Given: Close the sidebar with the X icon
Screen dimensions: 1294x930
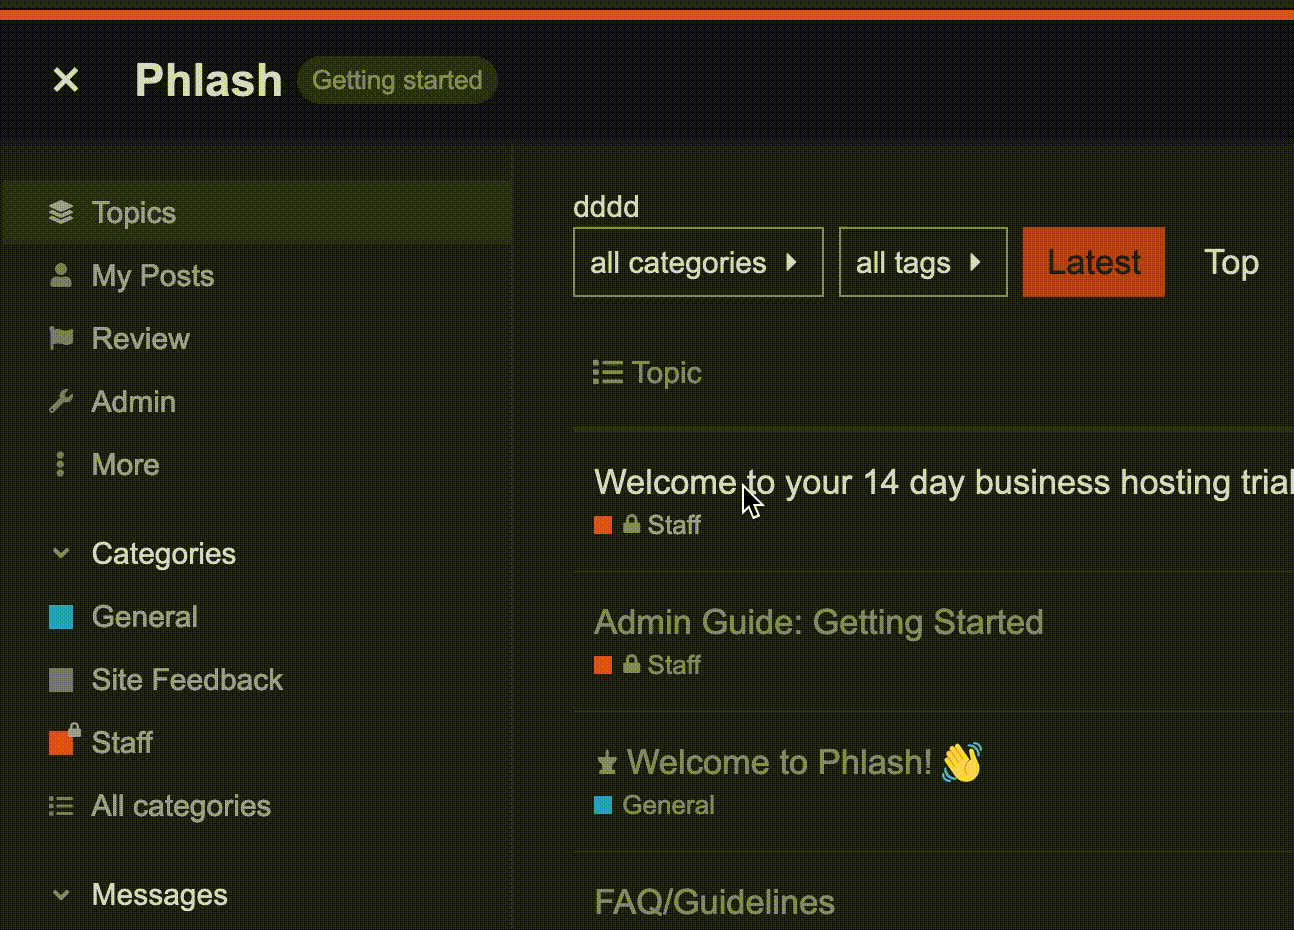Looking at the screenshot, I should pyautogui.click(x=66, y=80).
